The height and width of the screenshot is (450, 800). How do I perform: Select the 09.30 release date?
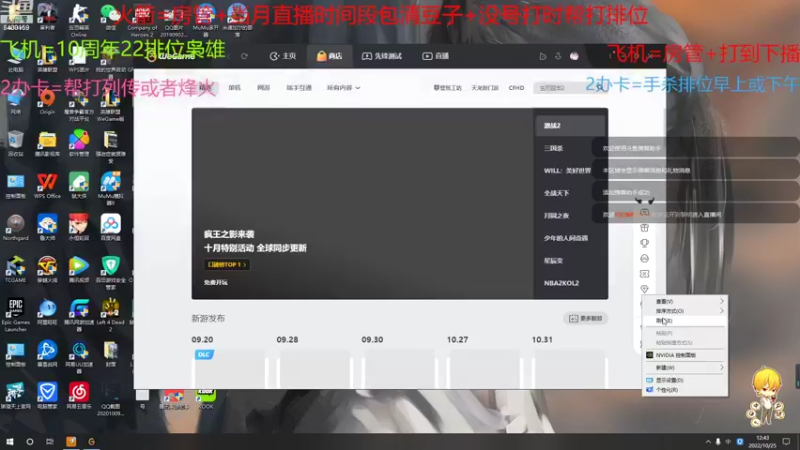[372, 340]
